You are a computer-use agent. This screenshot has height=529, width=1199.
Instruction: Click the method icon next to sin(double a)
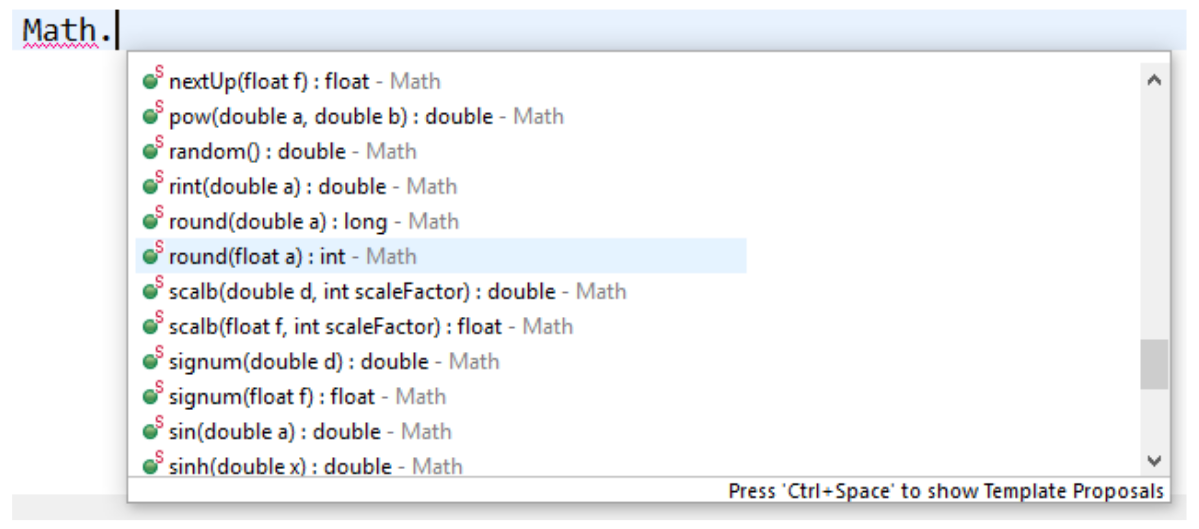[152, 432]
